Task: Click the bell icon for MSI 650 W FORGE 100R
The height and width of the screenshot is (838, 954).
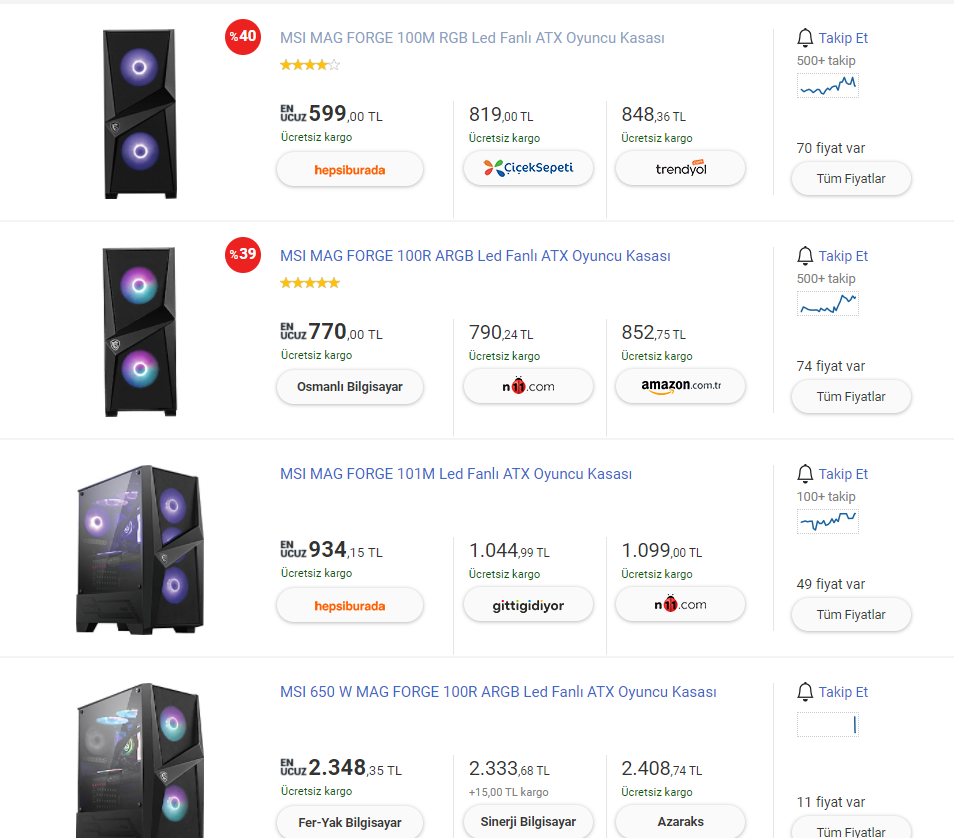Action: pos(805,692)
